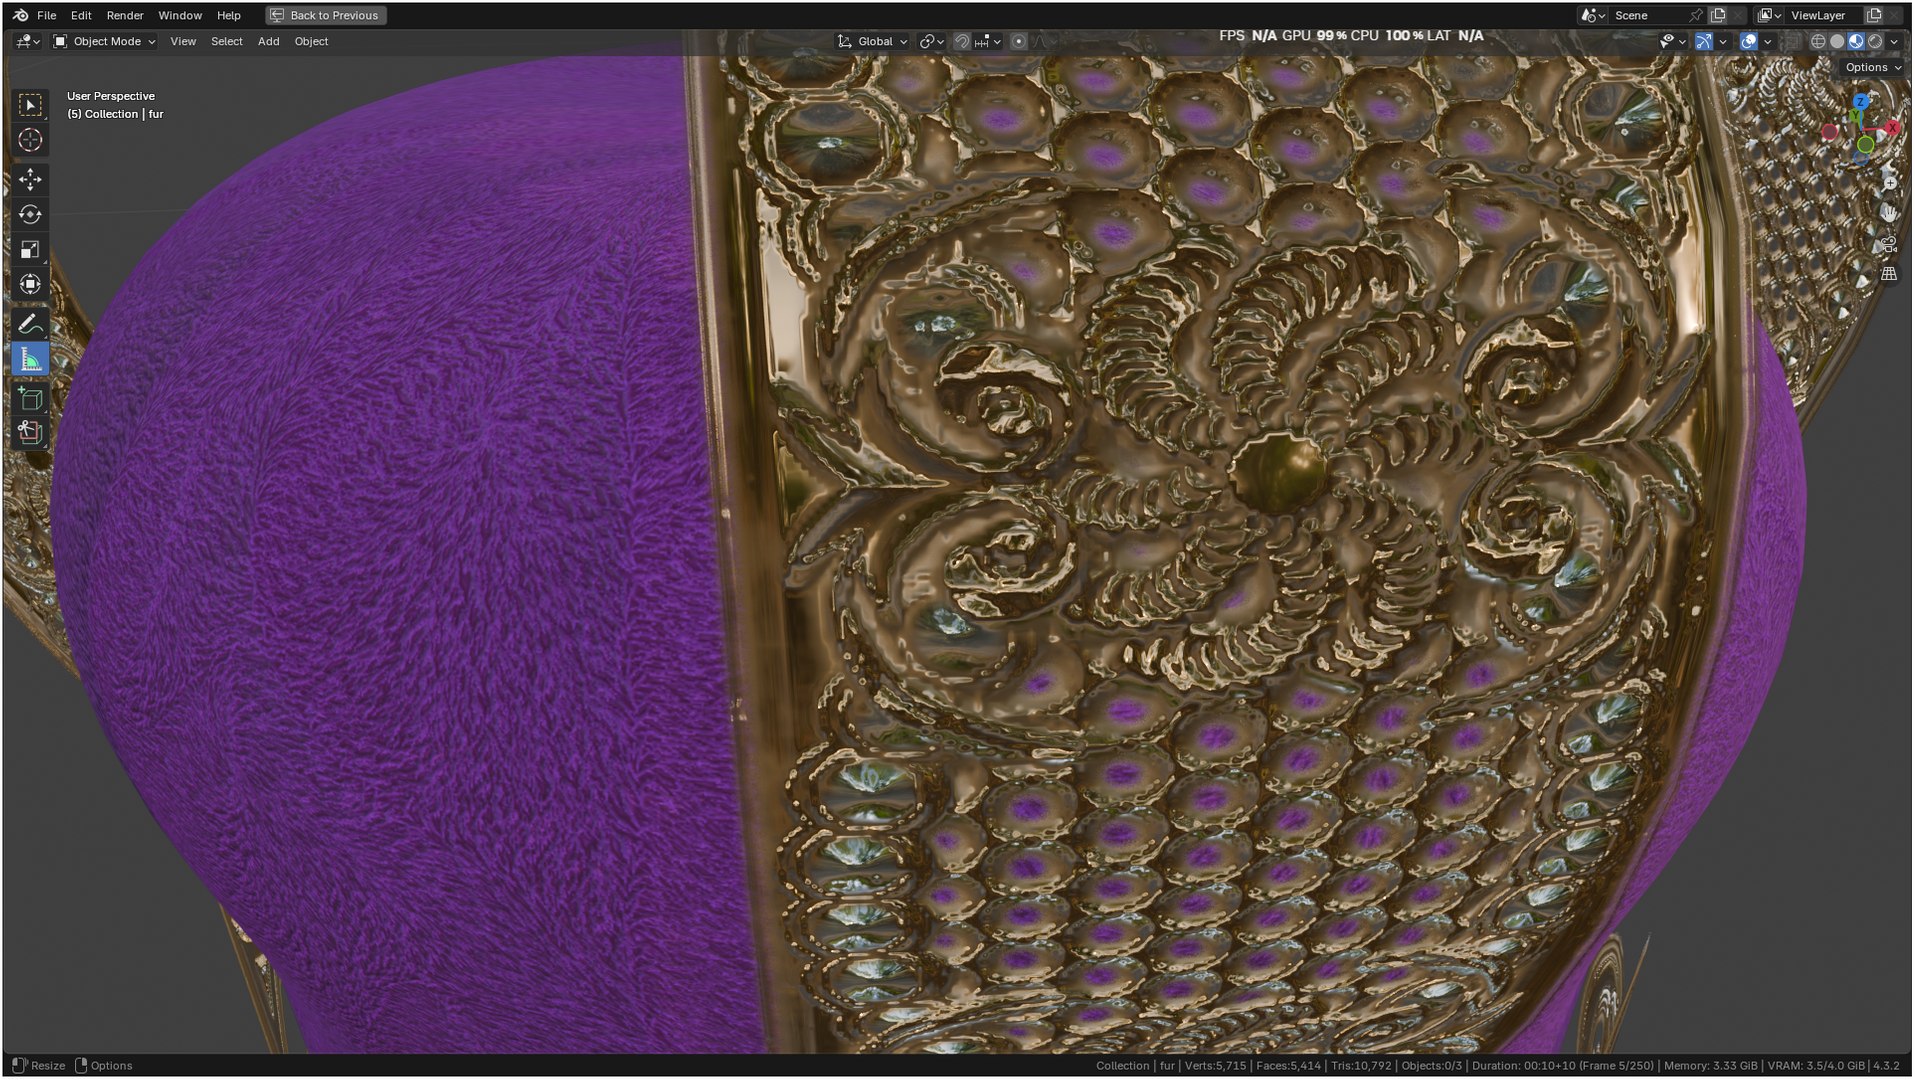
Task: Open the File menu
Action: (46, 15)
